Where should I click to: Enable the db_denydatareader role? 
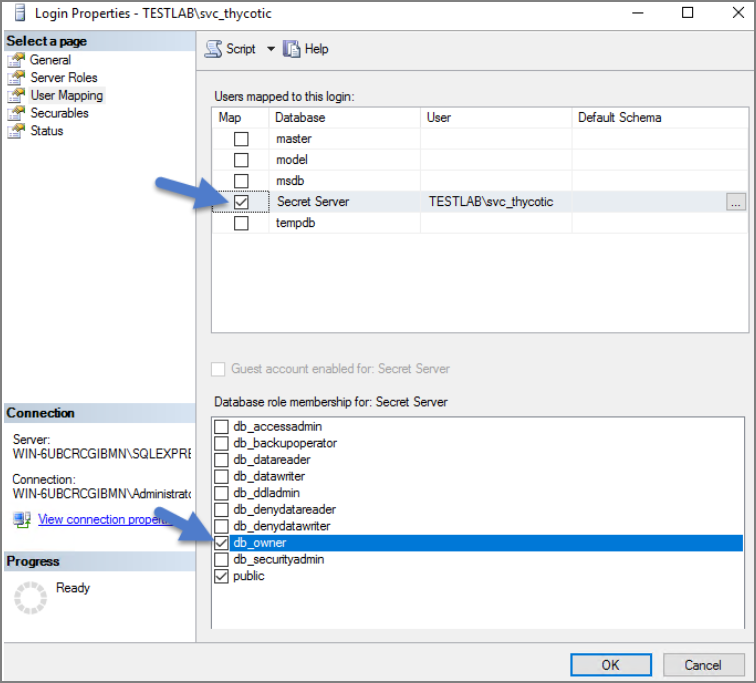coord(221,509)
